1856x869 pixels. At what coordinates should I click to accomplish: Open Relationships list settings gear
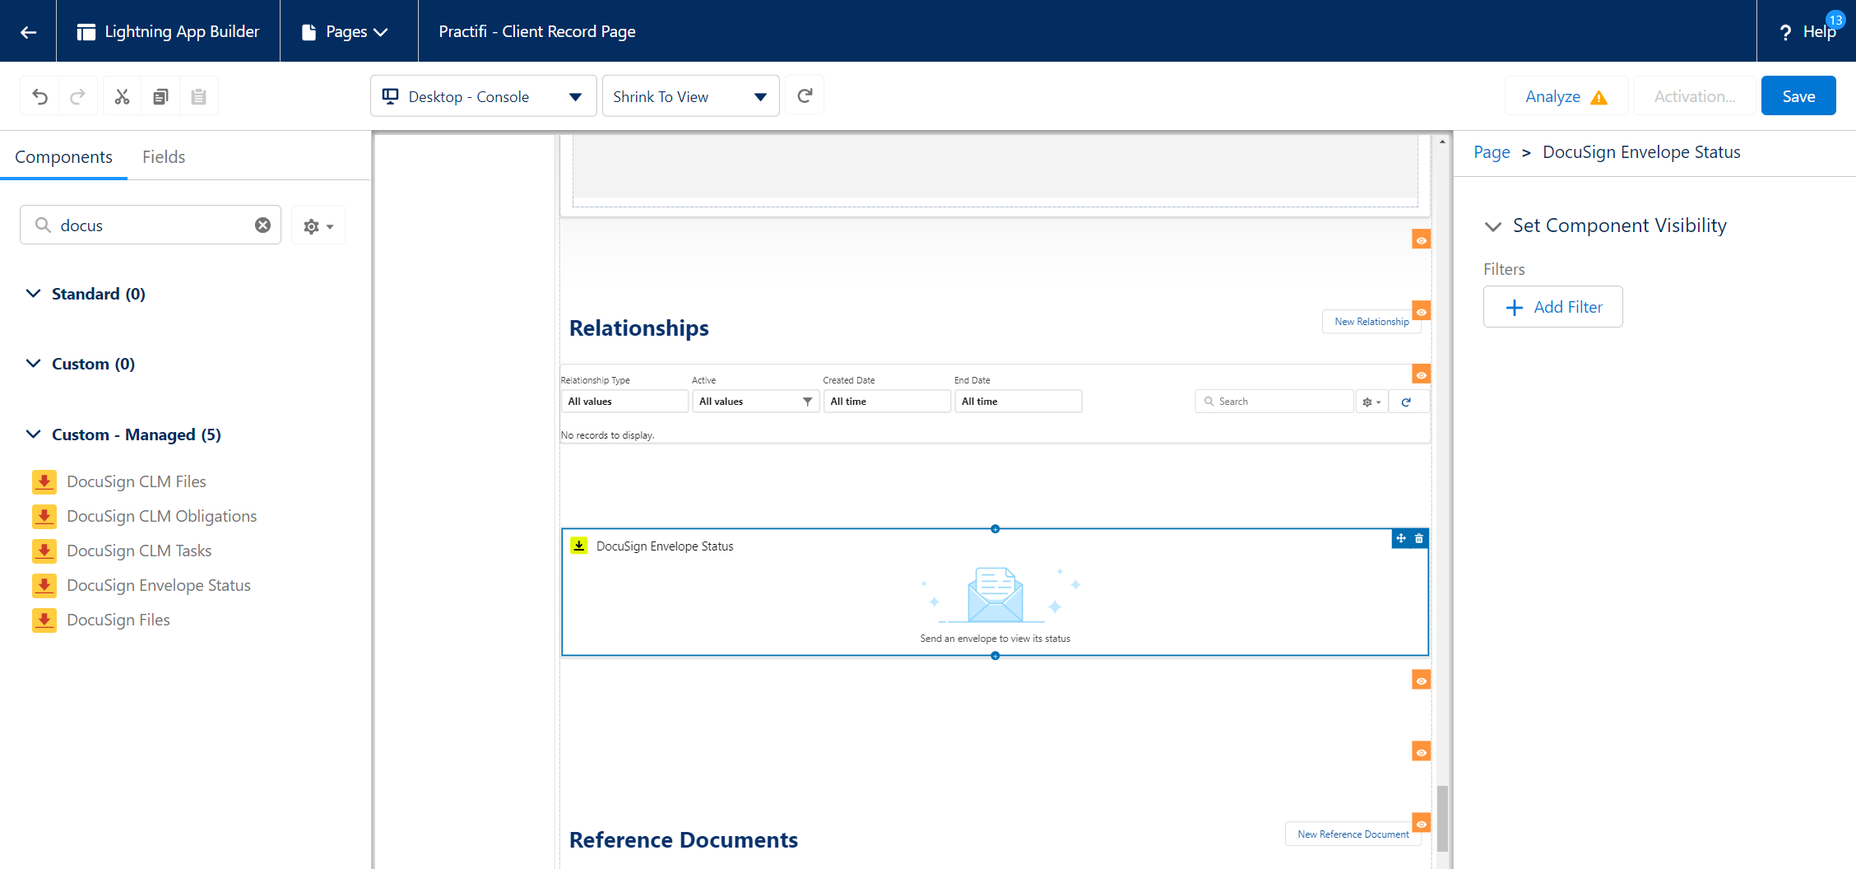[1371, 402]
